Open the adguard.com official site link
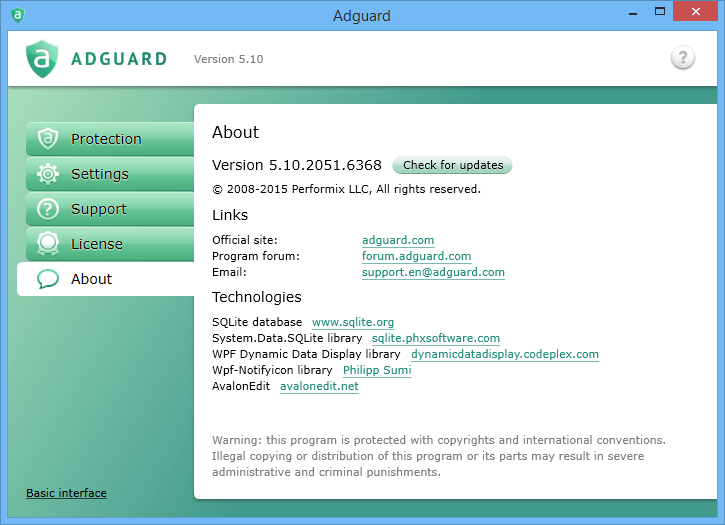 (397, 240)
